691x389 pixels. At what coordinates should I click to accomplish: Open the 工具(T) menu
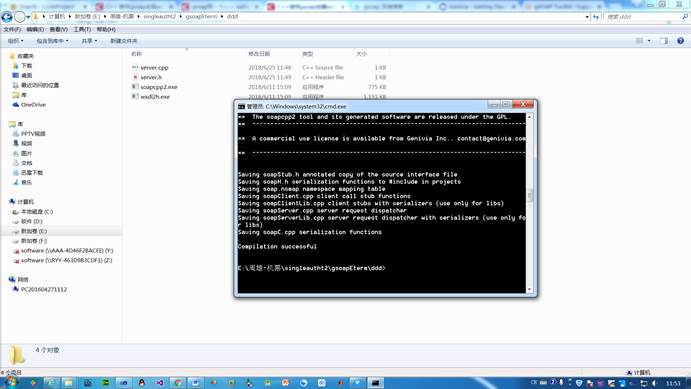(x=82, y=30)
